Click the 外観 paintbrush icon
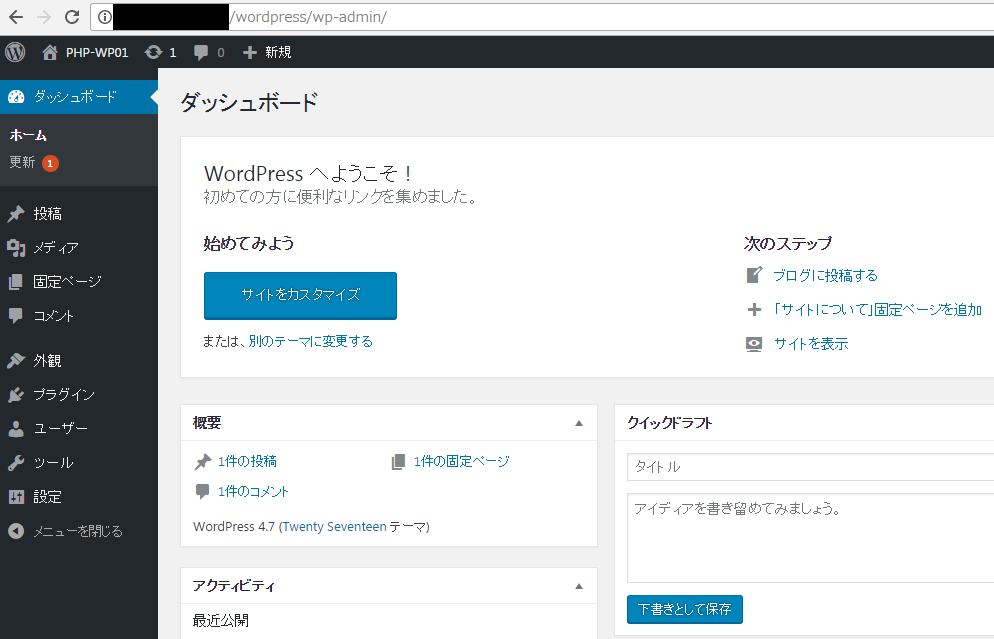The image size is (994, 639). (x=16, y=361)
